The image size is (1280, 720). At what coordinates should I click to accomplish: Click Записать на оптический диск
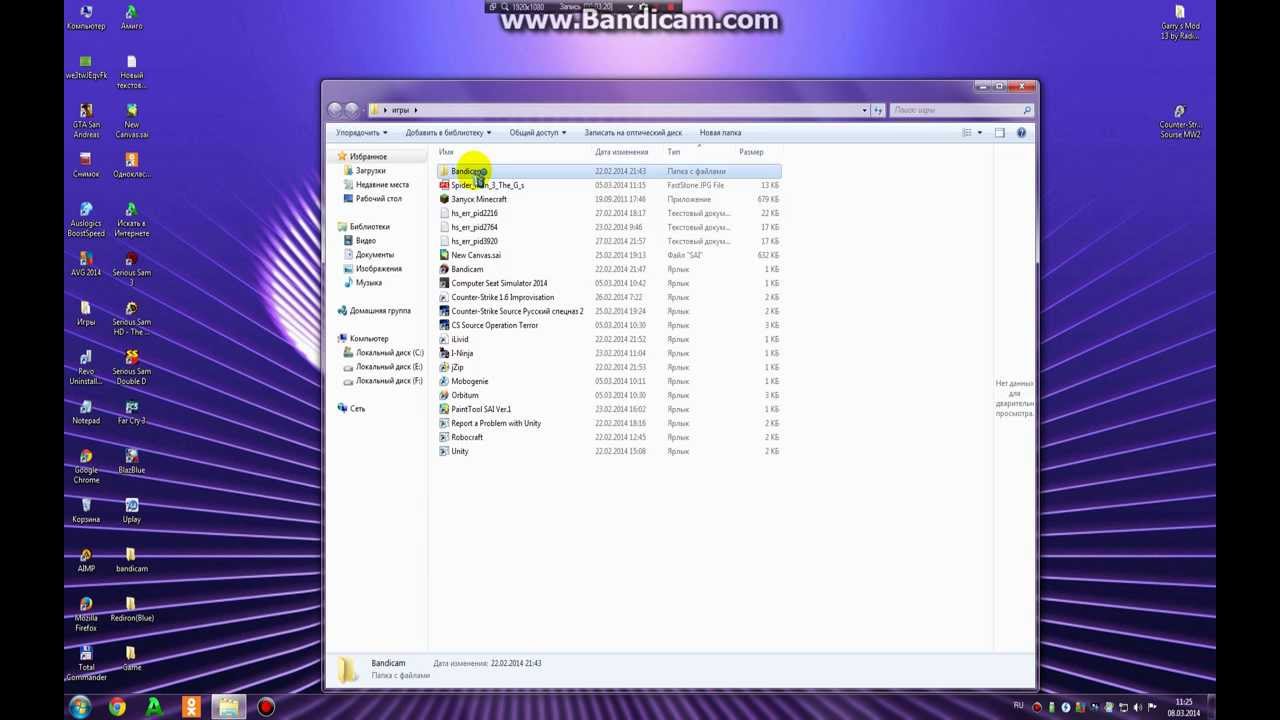click(x=633, y=132)
